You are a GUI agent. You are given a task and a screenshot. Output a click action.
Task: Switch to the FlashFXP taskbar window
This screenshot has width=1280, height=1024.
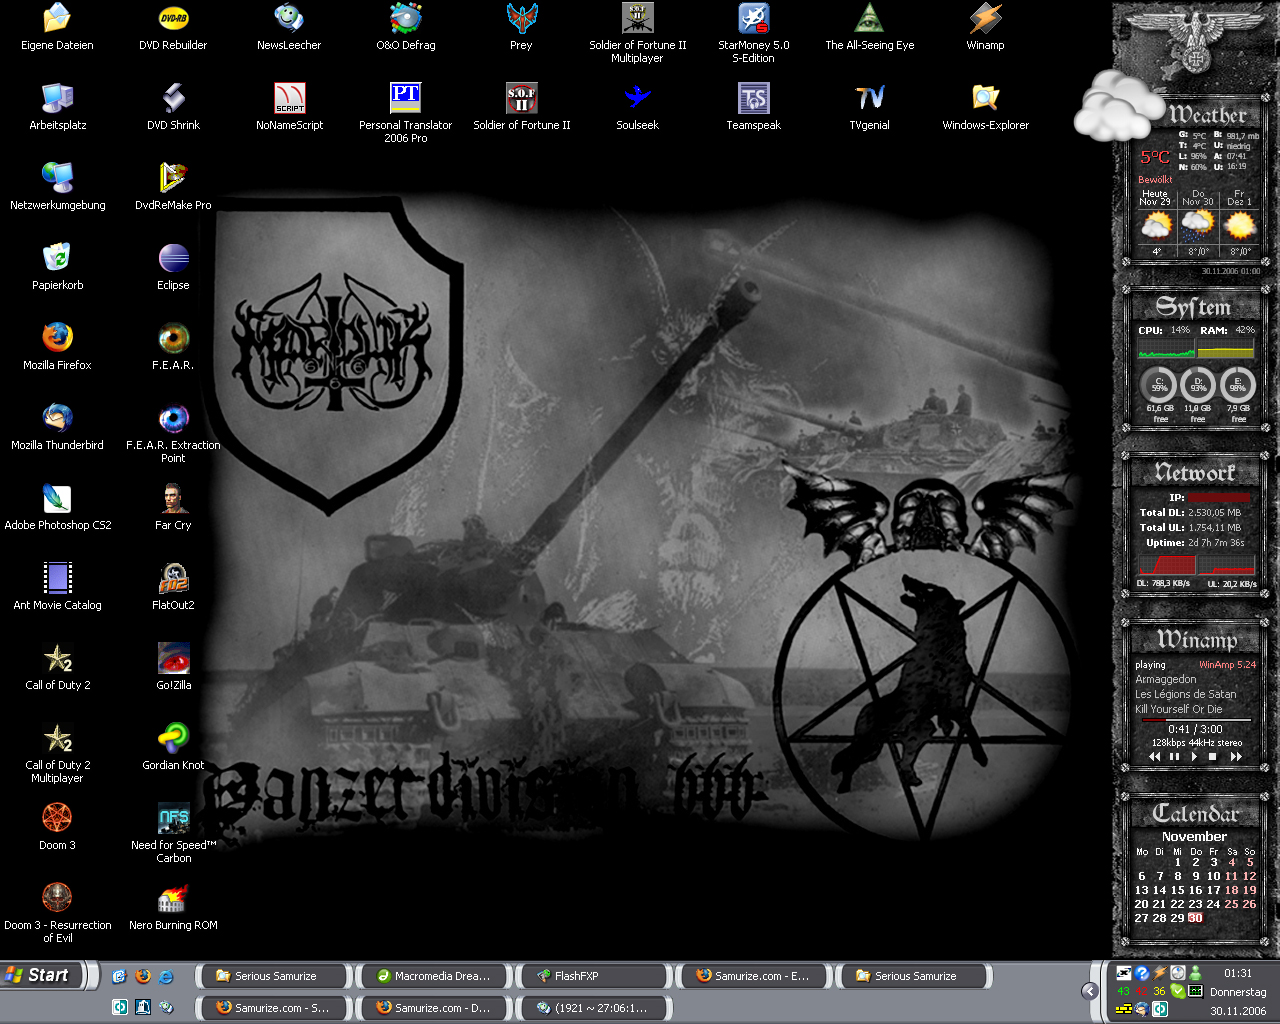coord(594,976)
